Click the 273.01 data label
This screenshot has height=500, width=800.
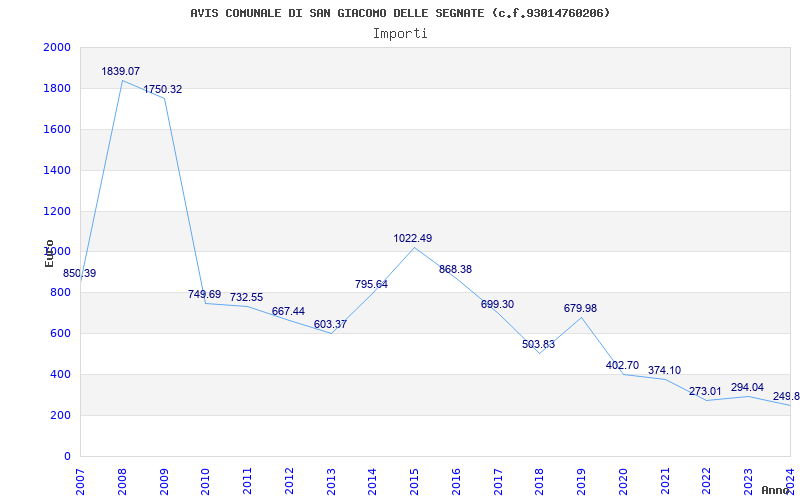tap(706, 392)
